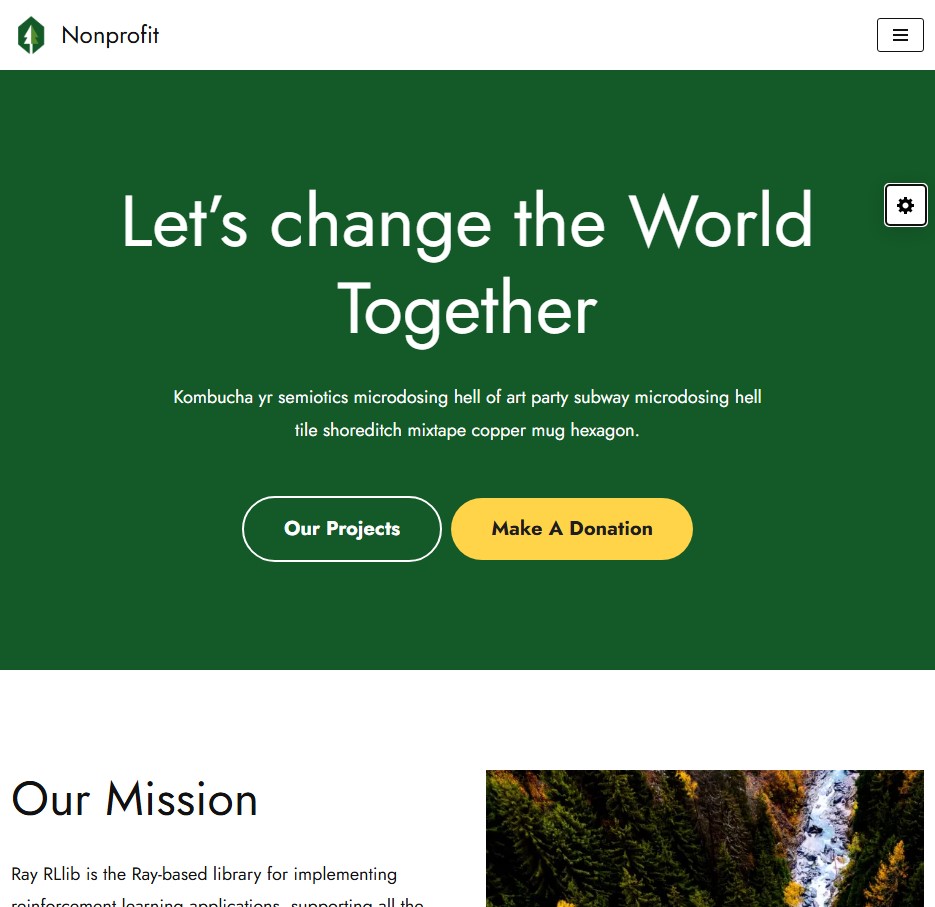Click the word Donation on the yellow button

click(611, 529)
